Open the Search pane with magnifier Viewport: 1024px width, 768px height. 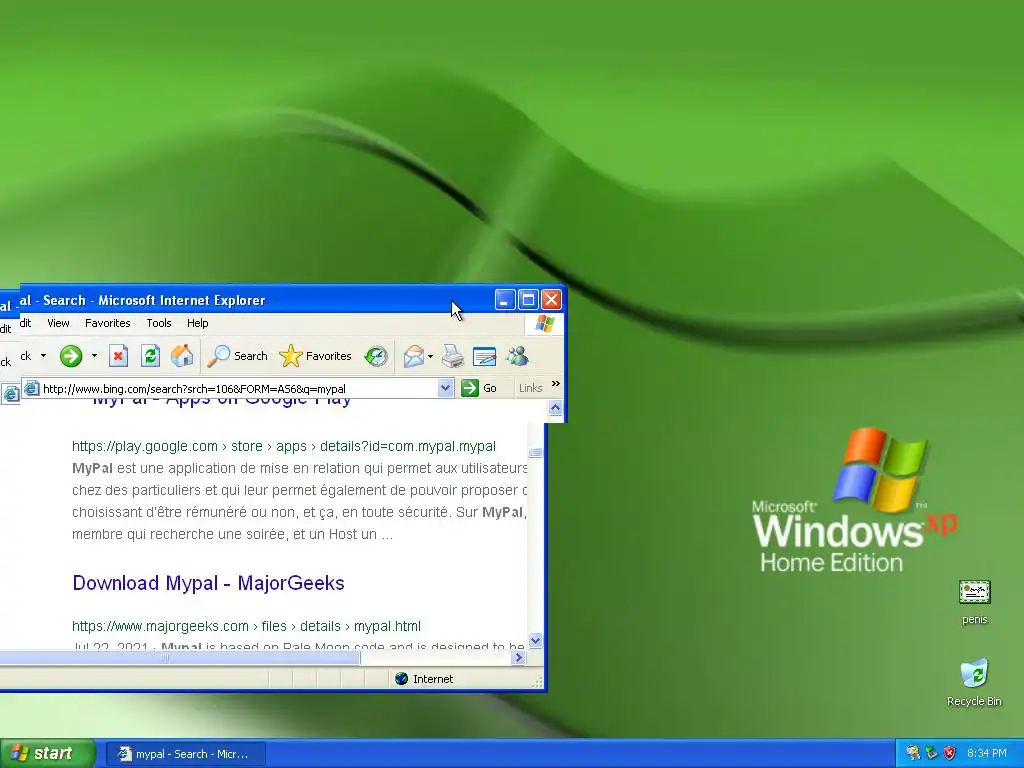(x=238, y=356)
